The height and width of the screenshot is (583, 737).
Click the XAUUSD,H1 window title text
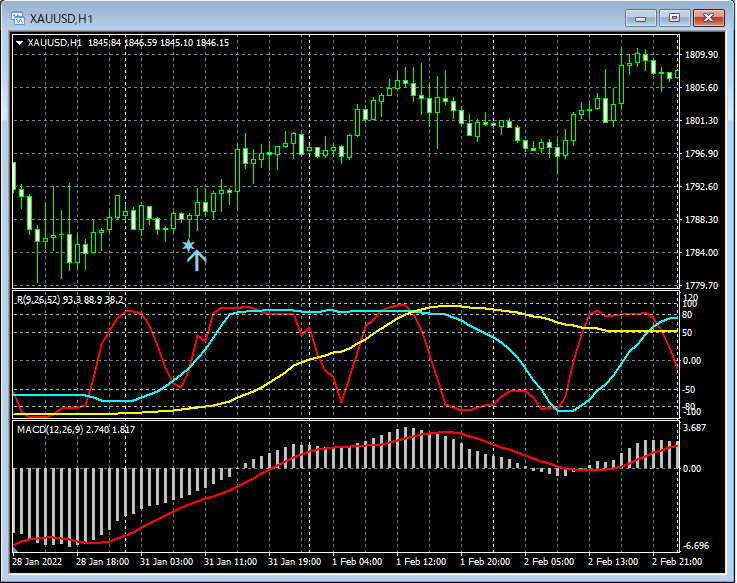[x=62, y=19]
